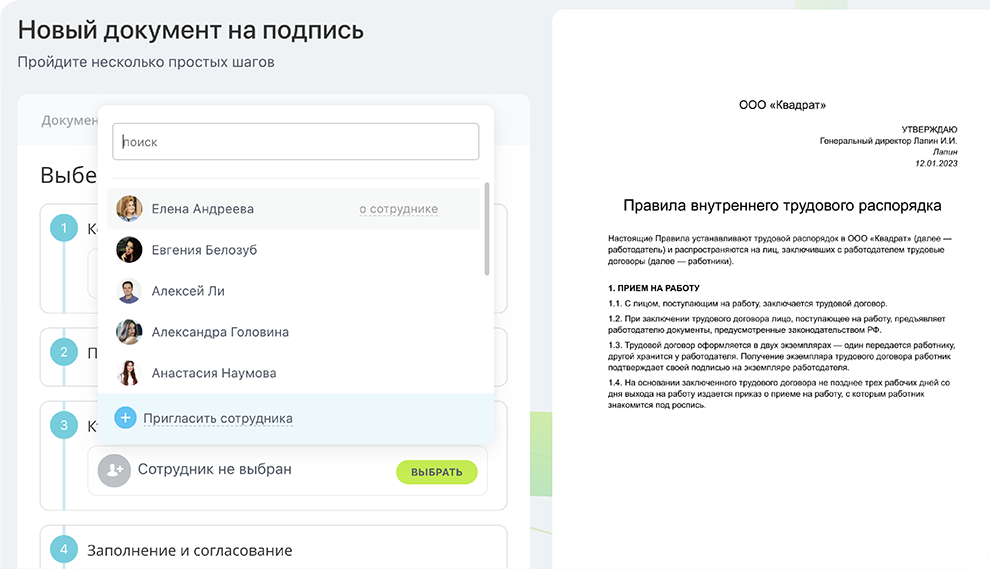
Task: Expand step 4 Заполнение и согласование
Action: [x=190, y=550]
